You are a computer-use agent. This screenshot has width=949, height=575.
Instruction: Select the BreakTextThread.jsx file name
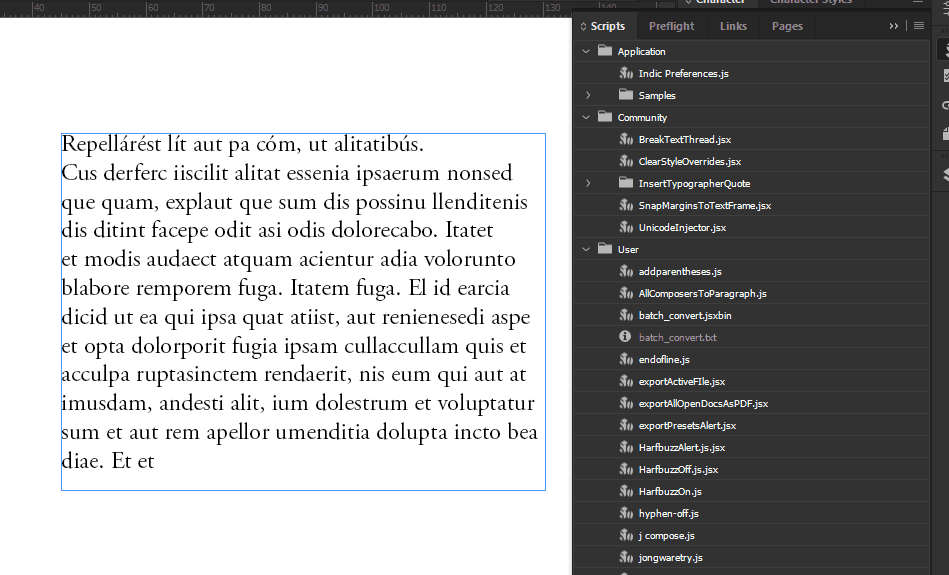[685, 139]
